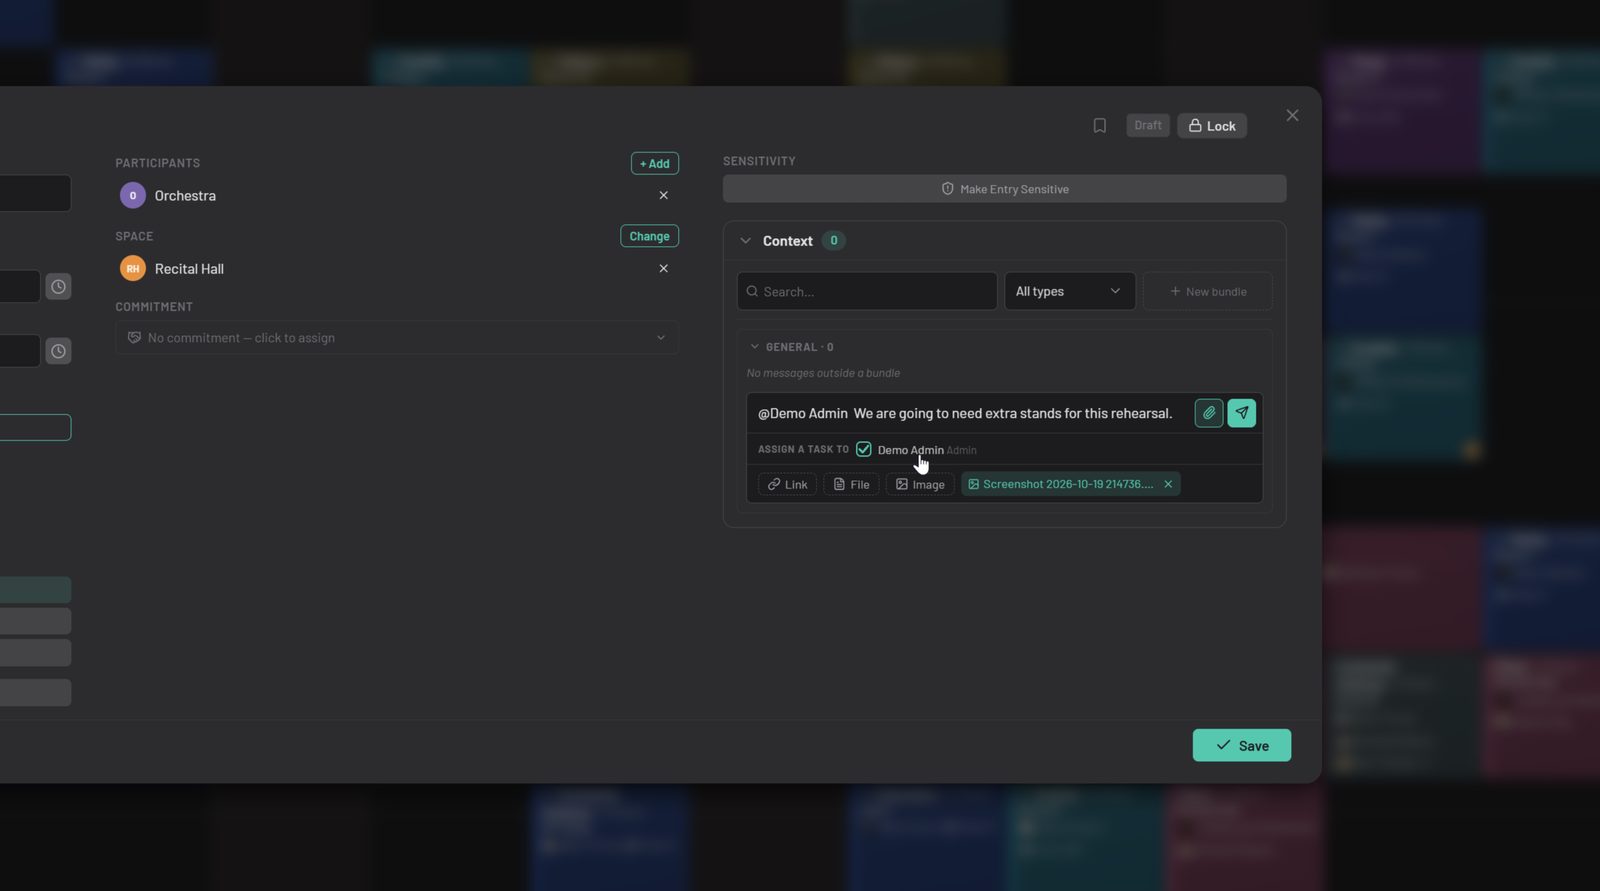
Task: Select the Recital Hall space name
Action: [x=189, y=268]
